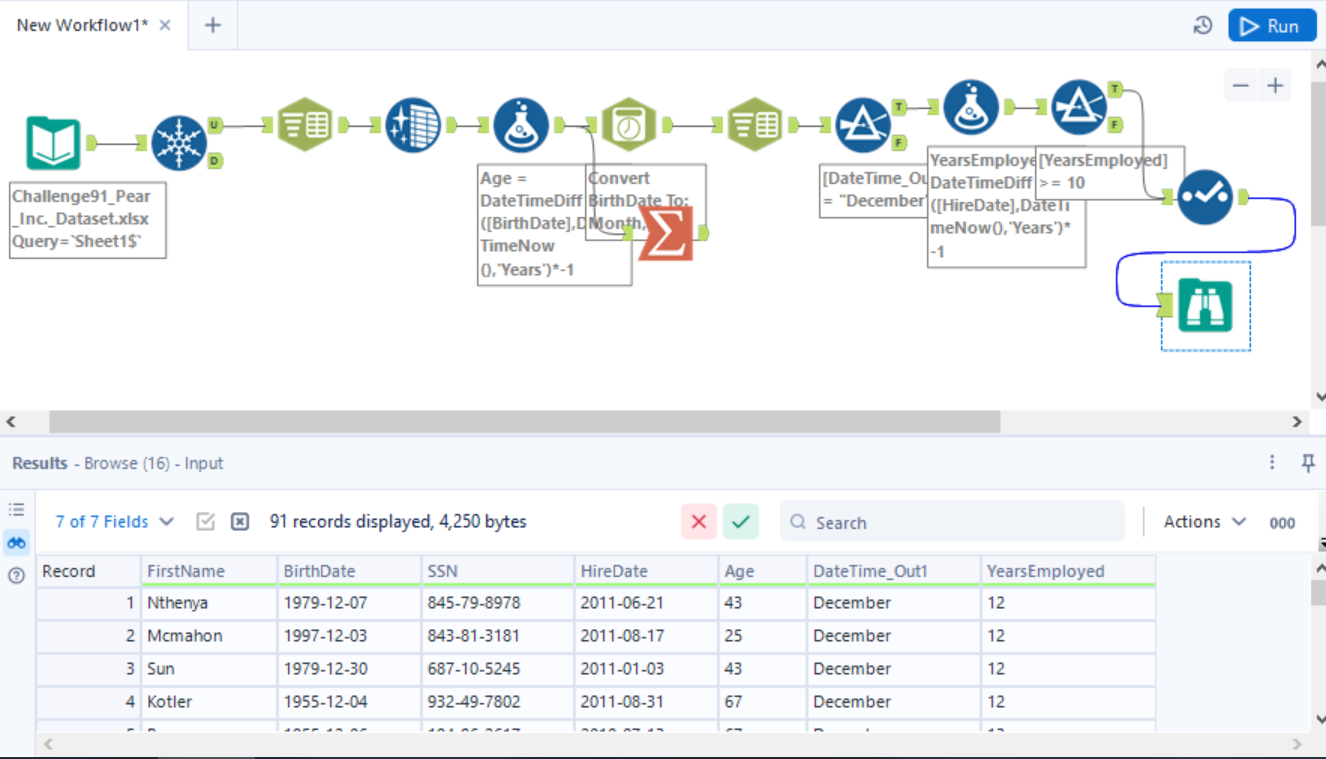Open a new workflow tab with plus

pyautogui.click(x=212, y=26)
